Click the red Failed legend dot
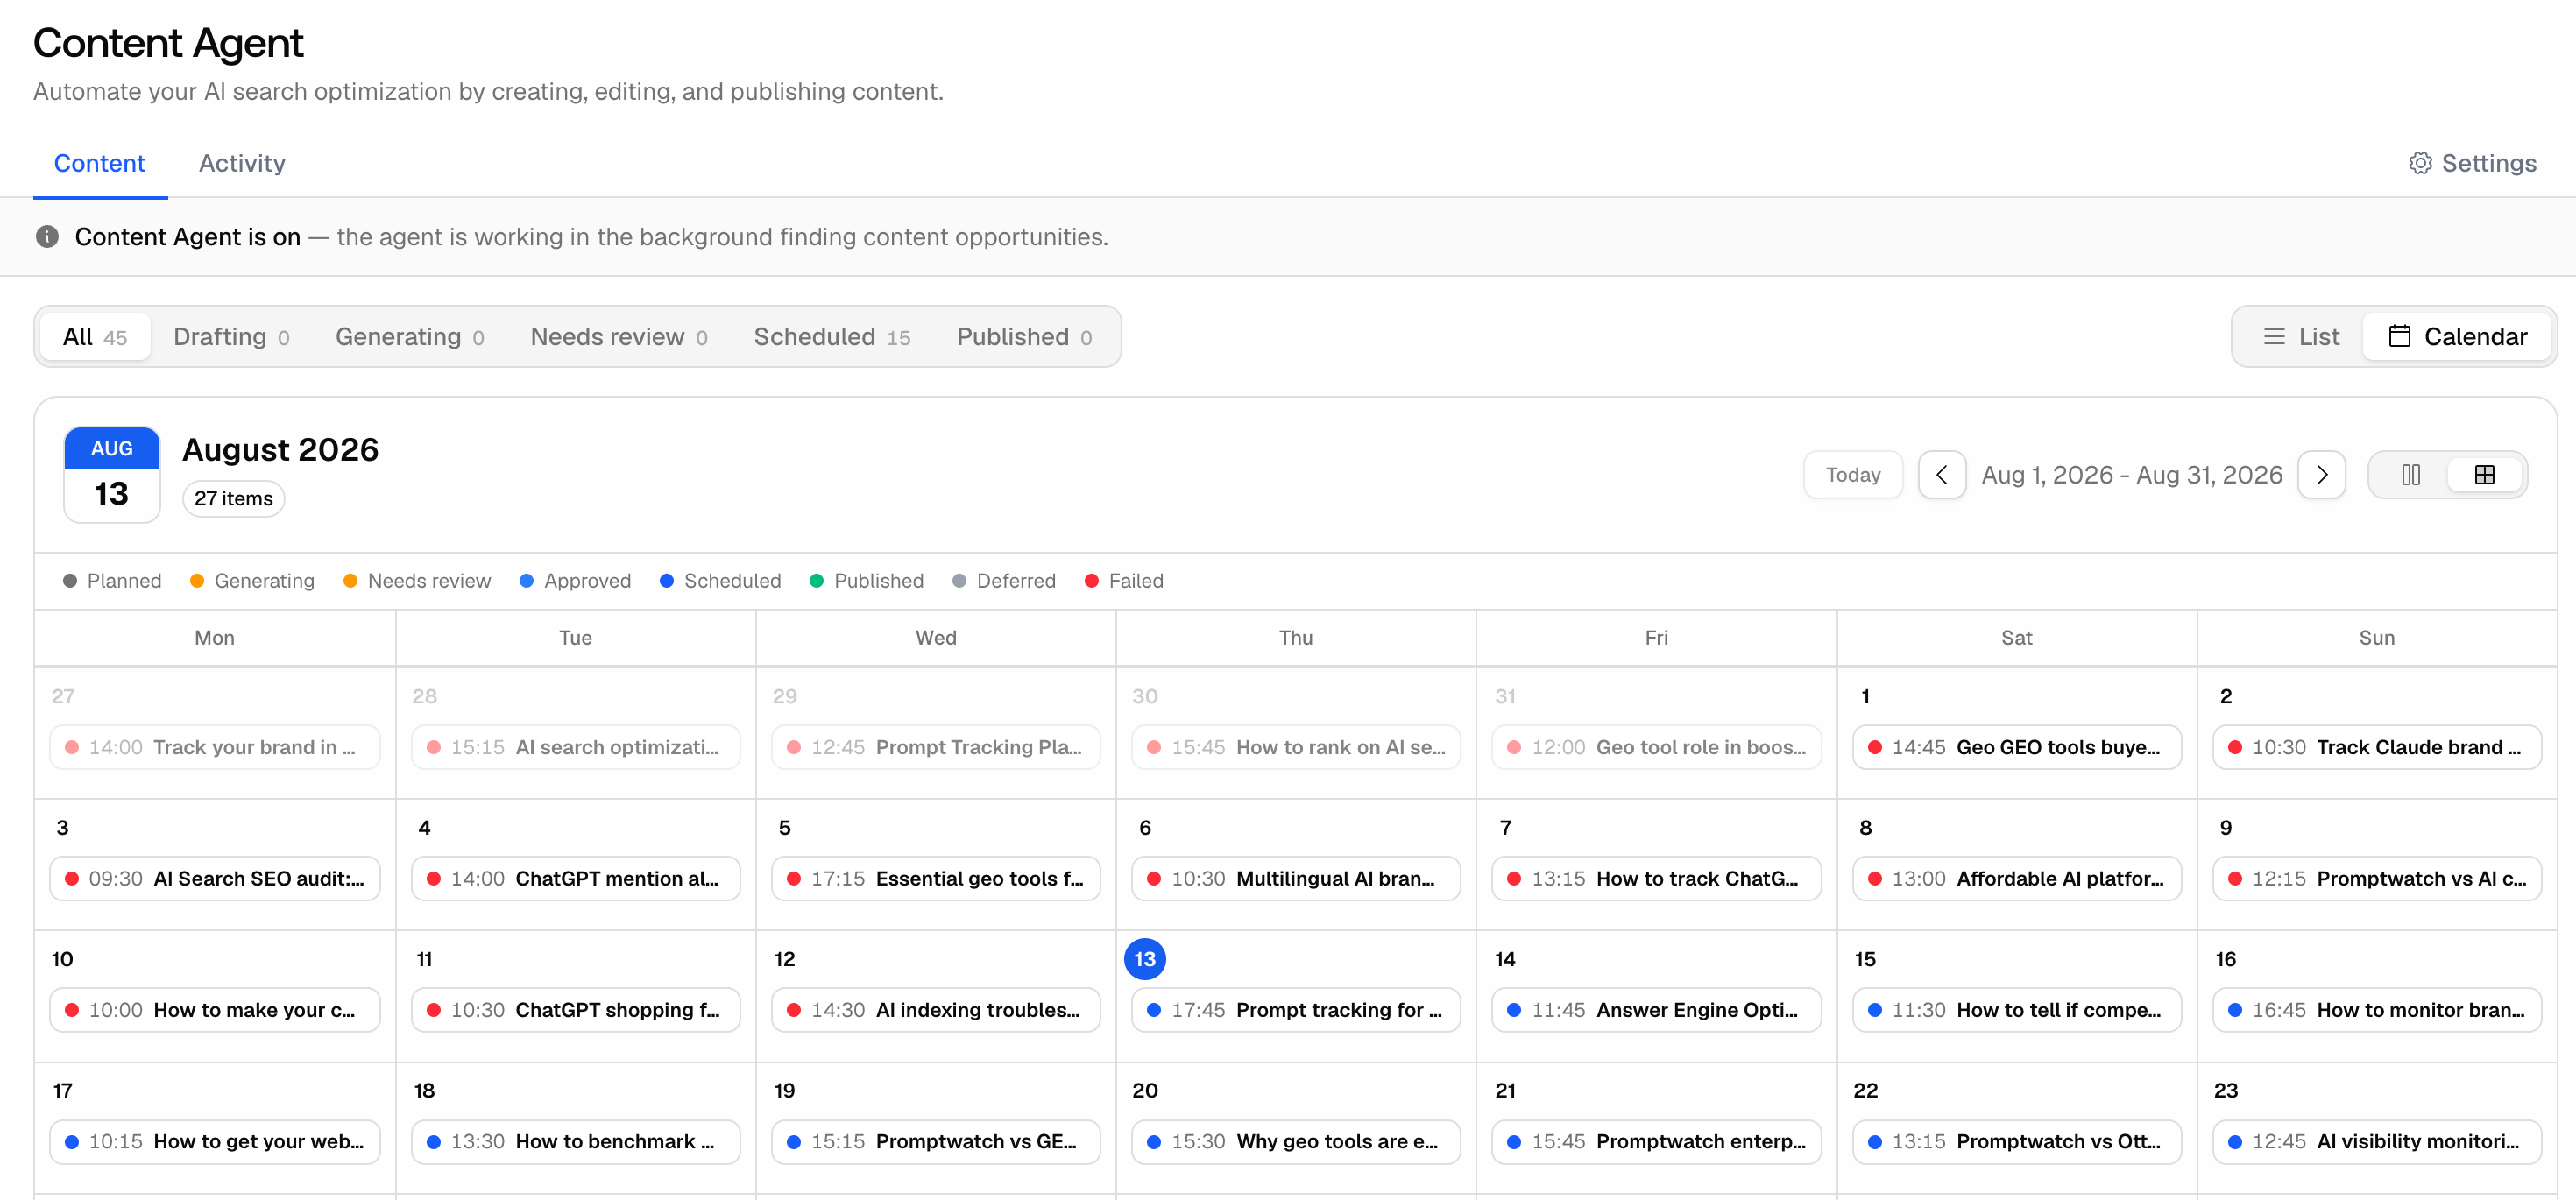 pyautogui.click(x=1092, y=581)
